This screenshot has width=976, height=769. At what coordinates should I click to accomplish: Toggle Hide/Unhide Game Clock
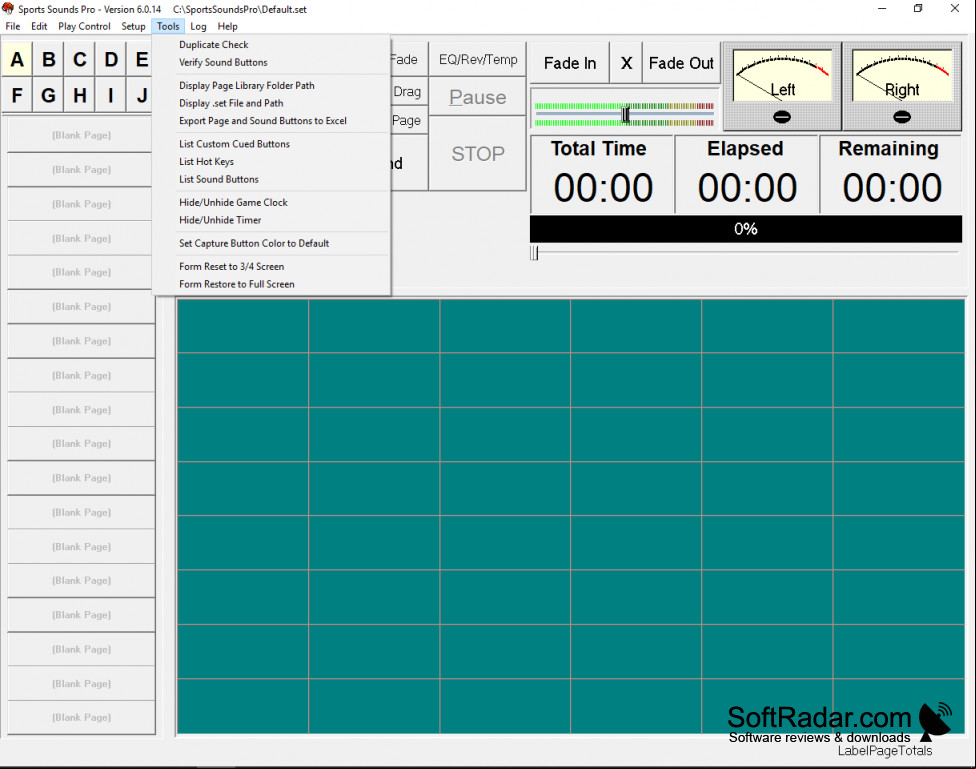pyautogui.click(x=271, y=202)
